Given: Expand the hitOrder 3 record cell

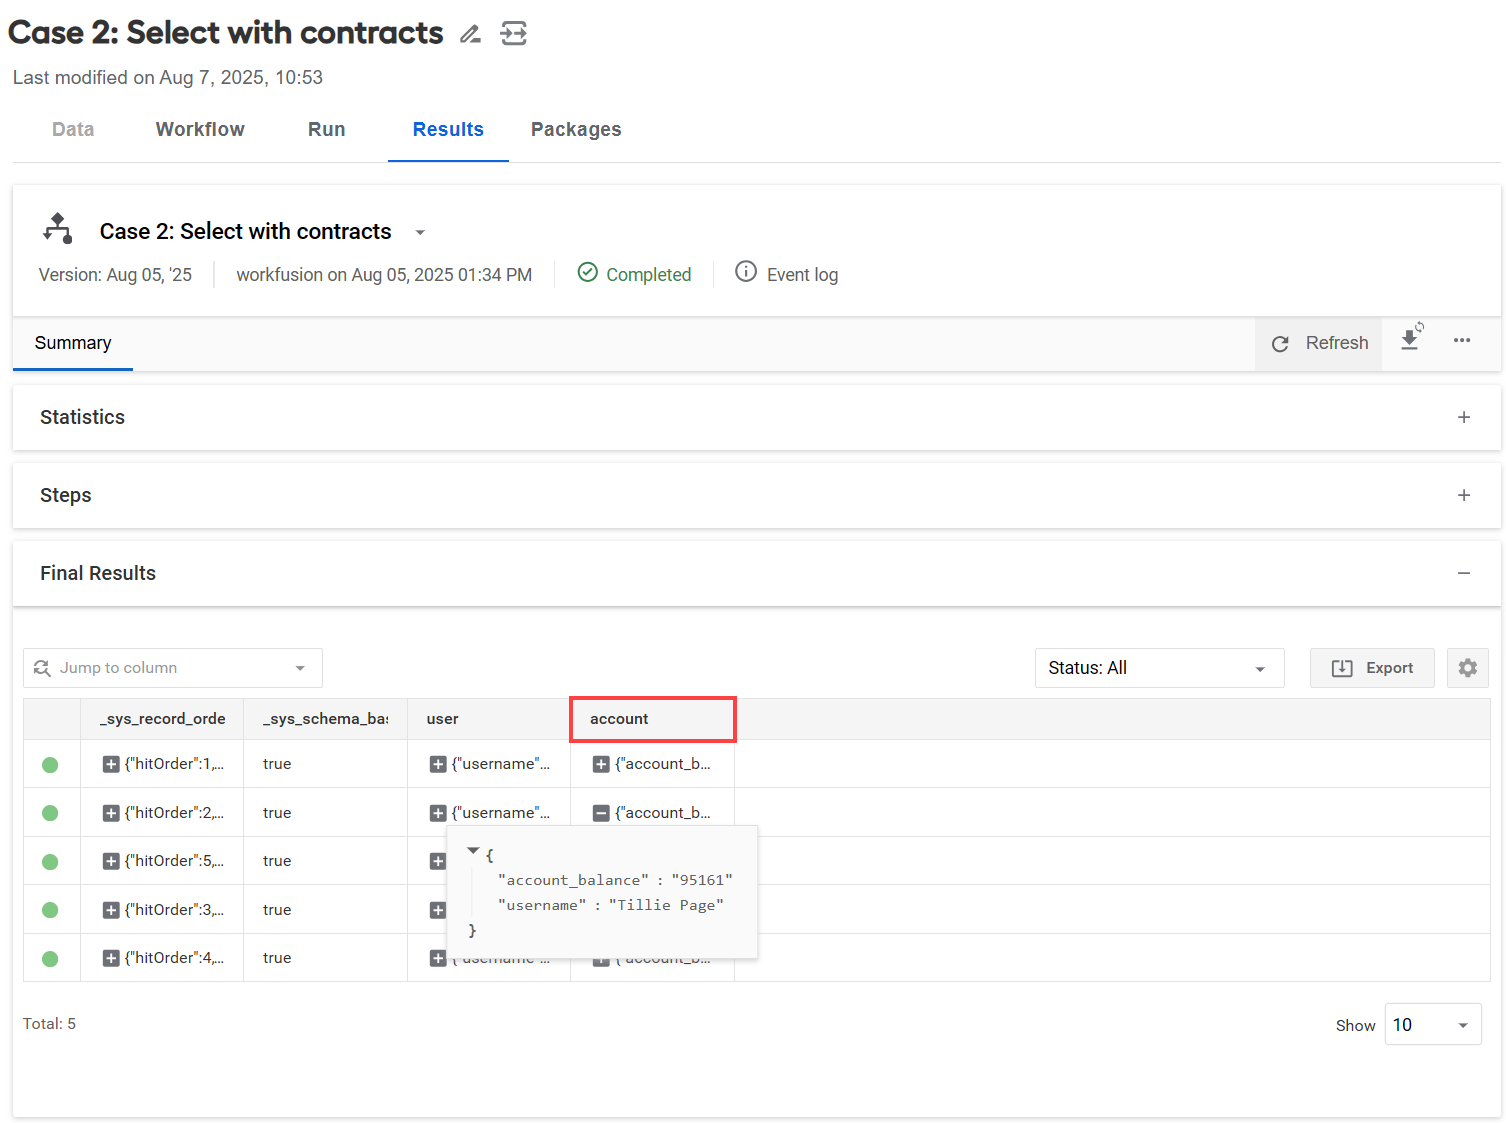Looking at the screenshot, I should pyautogui.click(x=111, y=910).
